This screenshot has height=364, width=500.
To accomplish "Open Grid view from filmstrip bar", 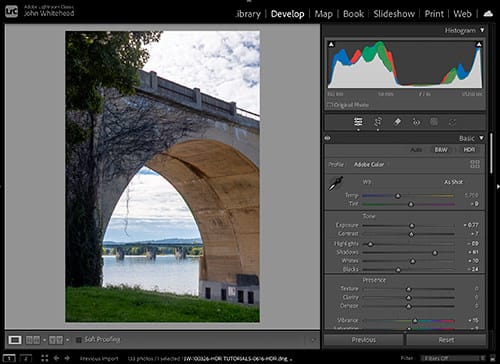I will pos(44,358).
